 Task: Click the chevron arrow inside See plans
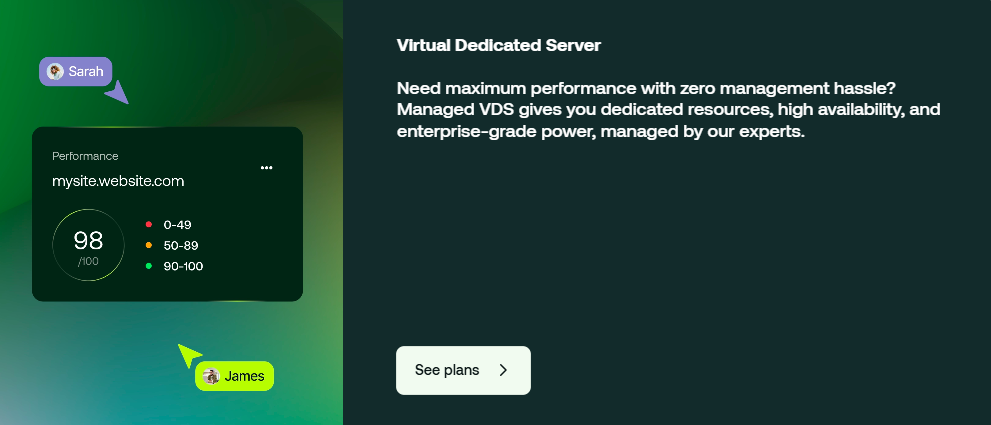[503, 370]
